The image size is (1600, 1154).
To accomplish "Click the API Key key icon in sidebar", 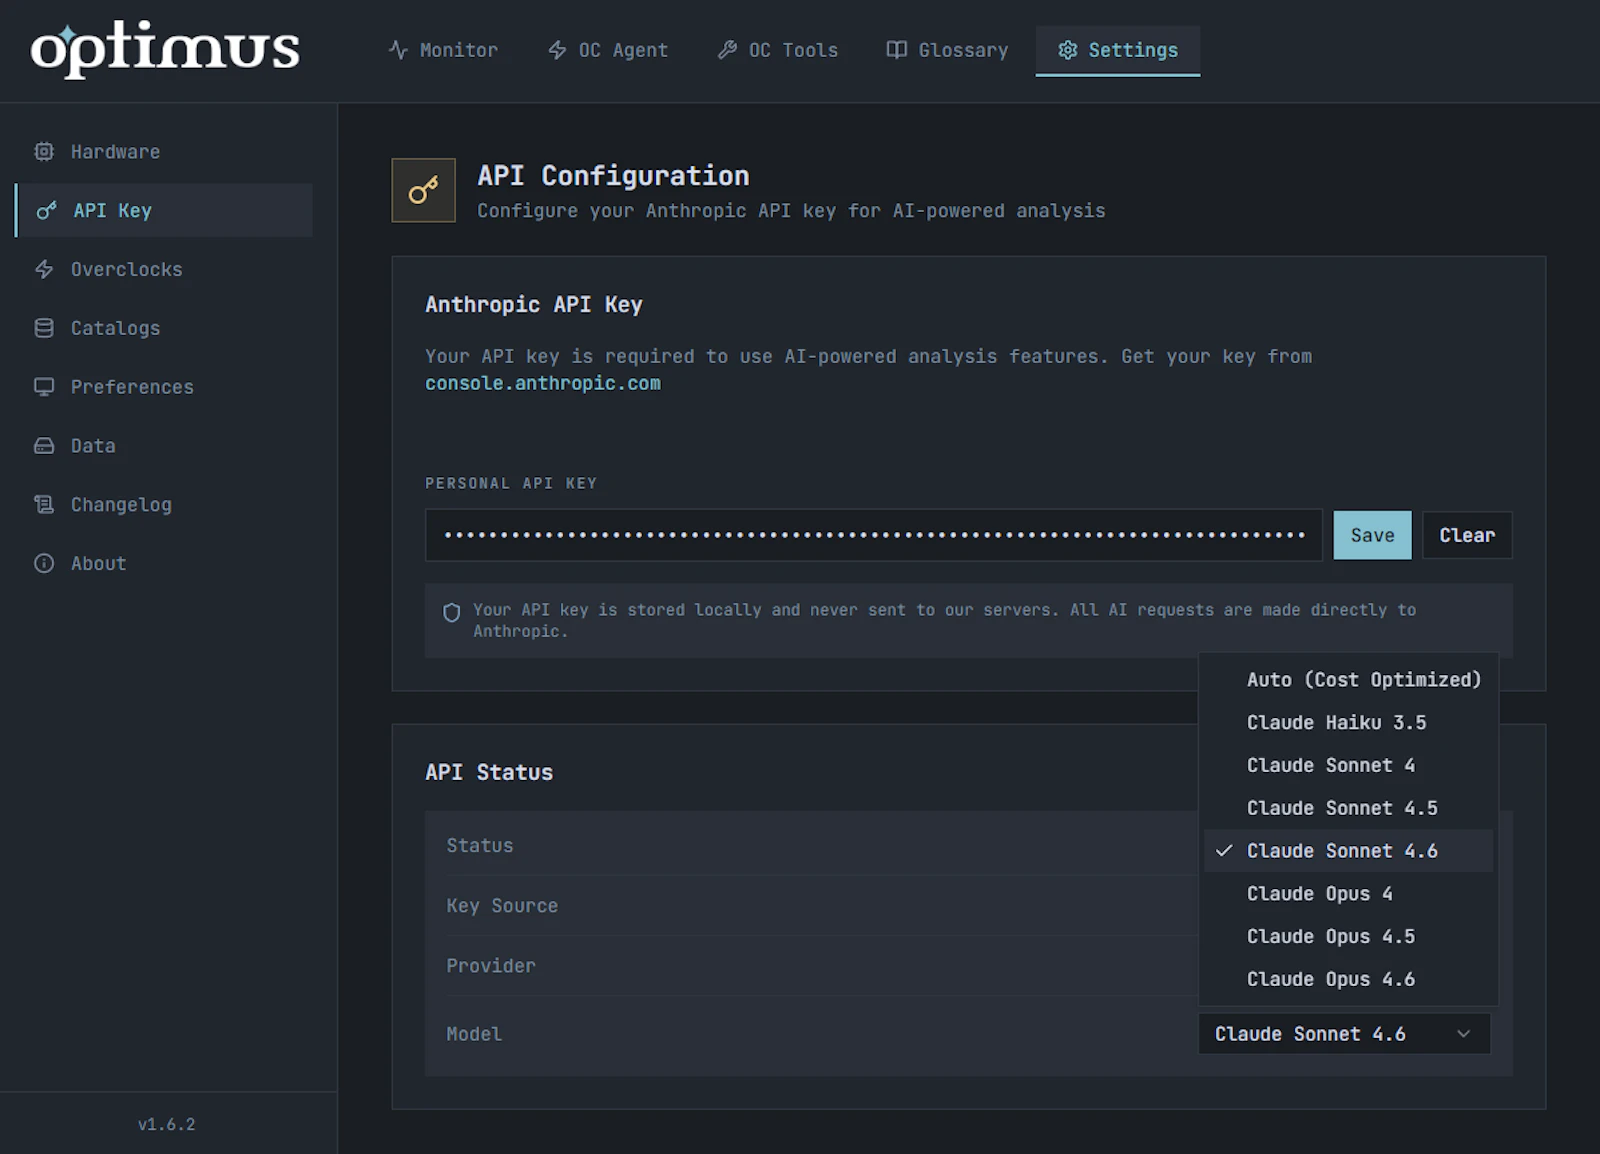I will [x=46, y=211].
